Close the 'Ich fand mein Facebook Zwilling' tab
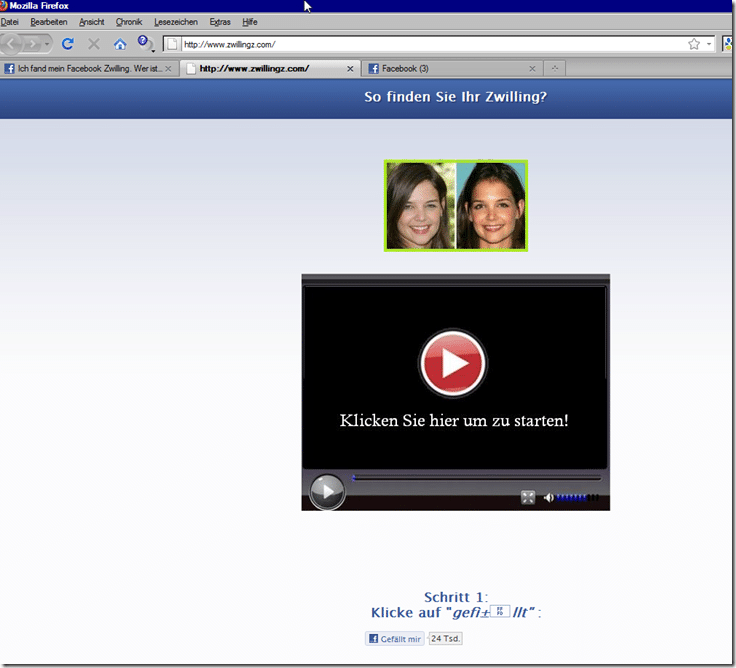Screen dimensions: 736x668 point(168,69)
